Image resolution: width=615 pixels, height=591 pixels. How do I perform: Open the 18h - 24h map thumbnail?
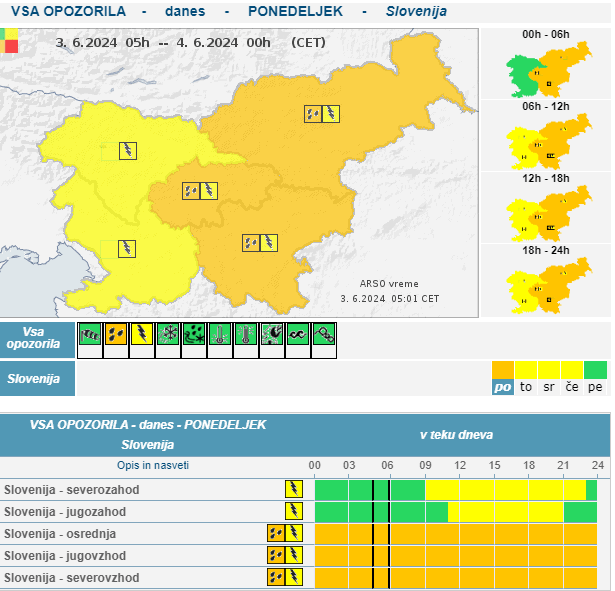click(545, 285)
